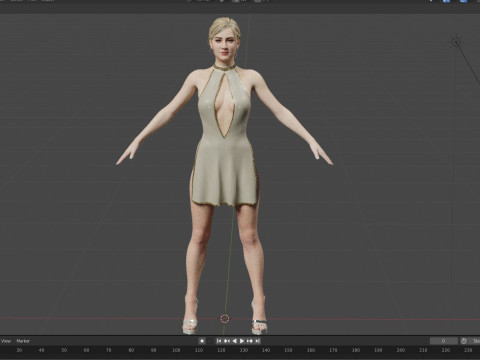This screenshot has width=480, height=360.
Task: Toggle the preview range clock icon
Action: tap(464, 341)
